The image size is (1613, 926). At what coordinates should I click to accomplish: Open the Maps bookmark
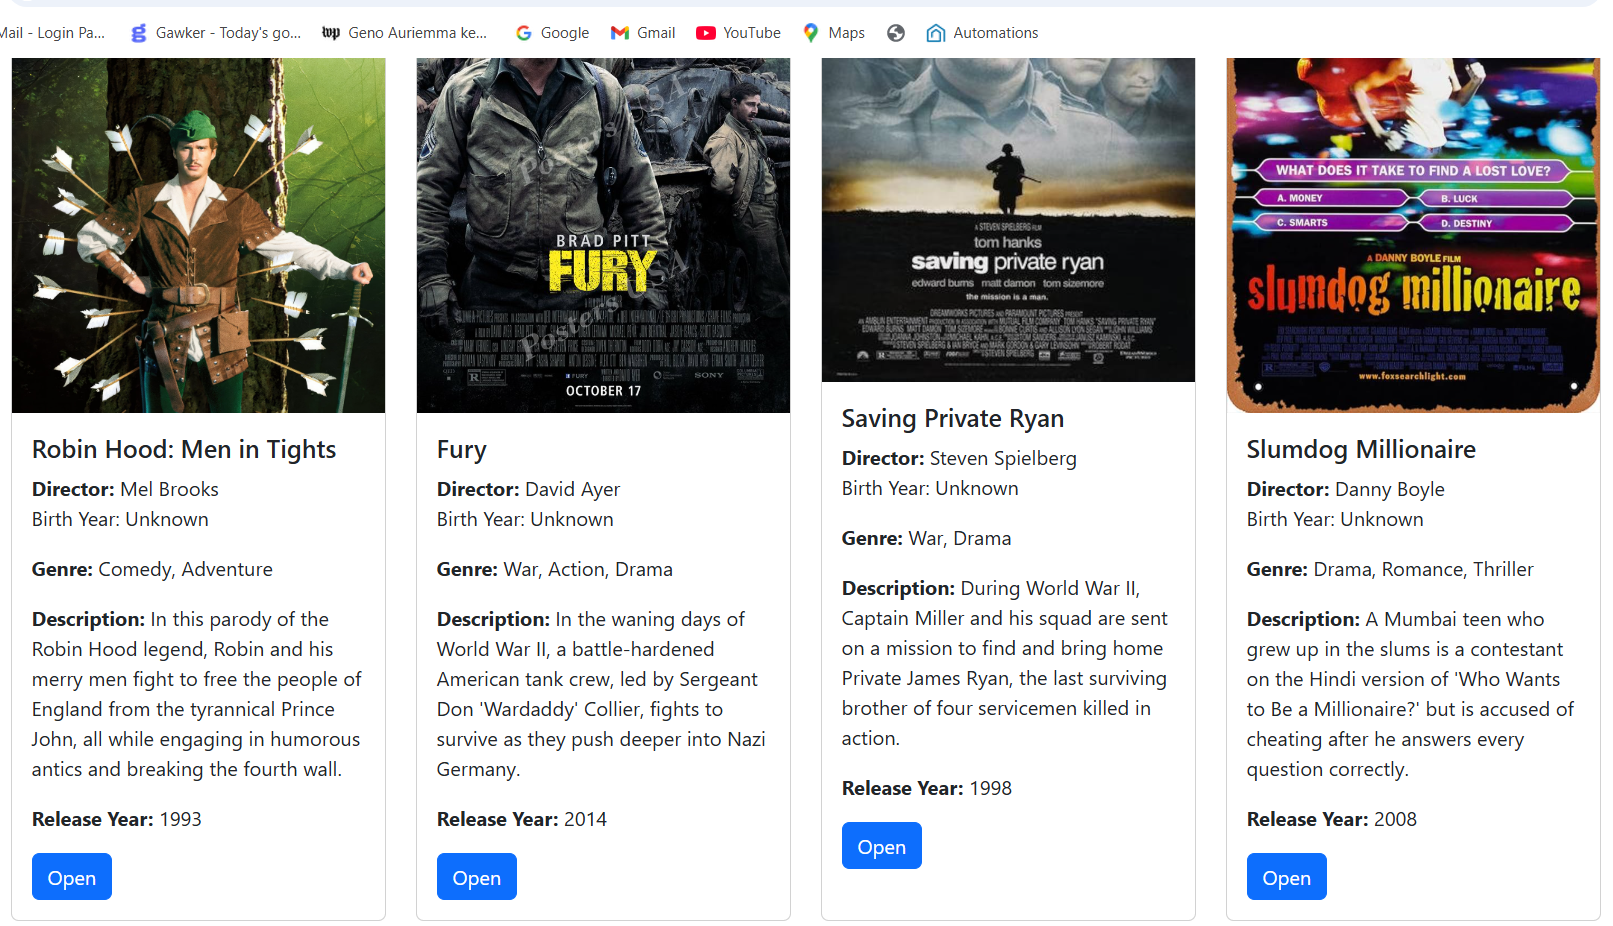click(834, 33)
